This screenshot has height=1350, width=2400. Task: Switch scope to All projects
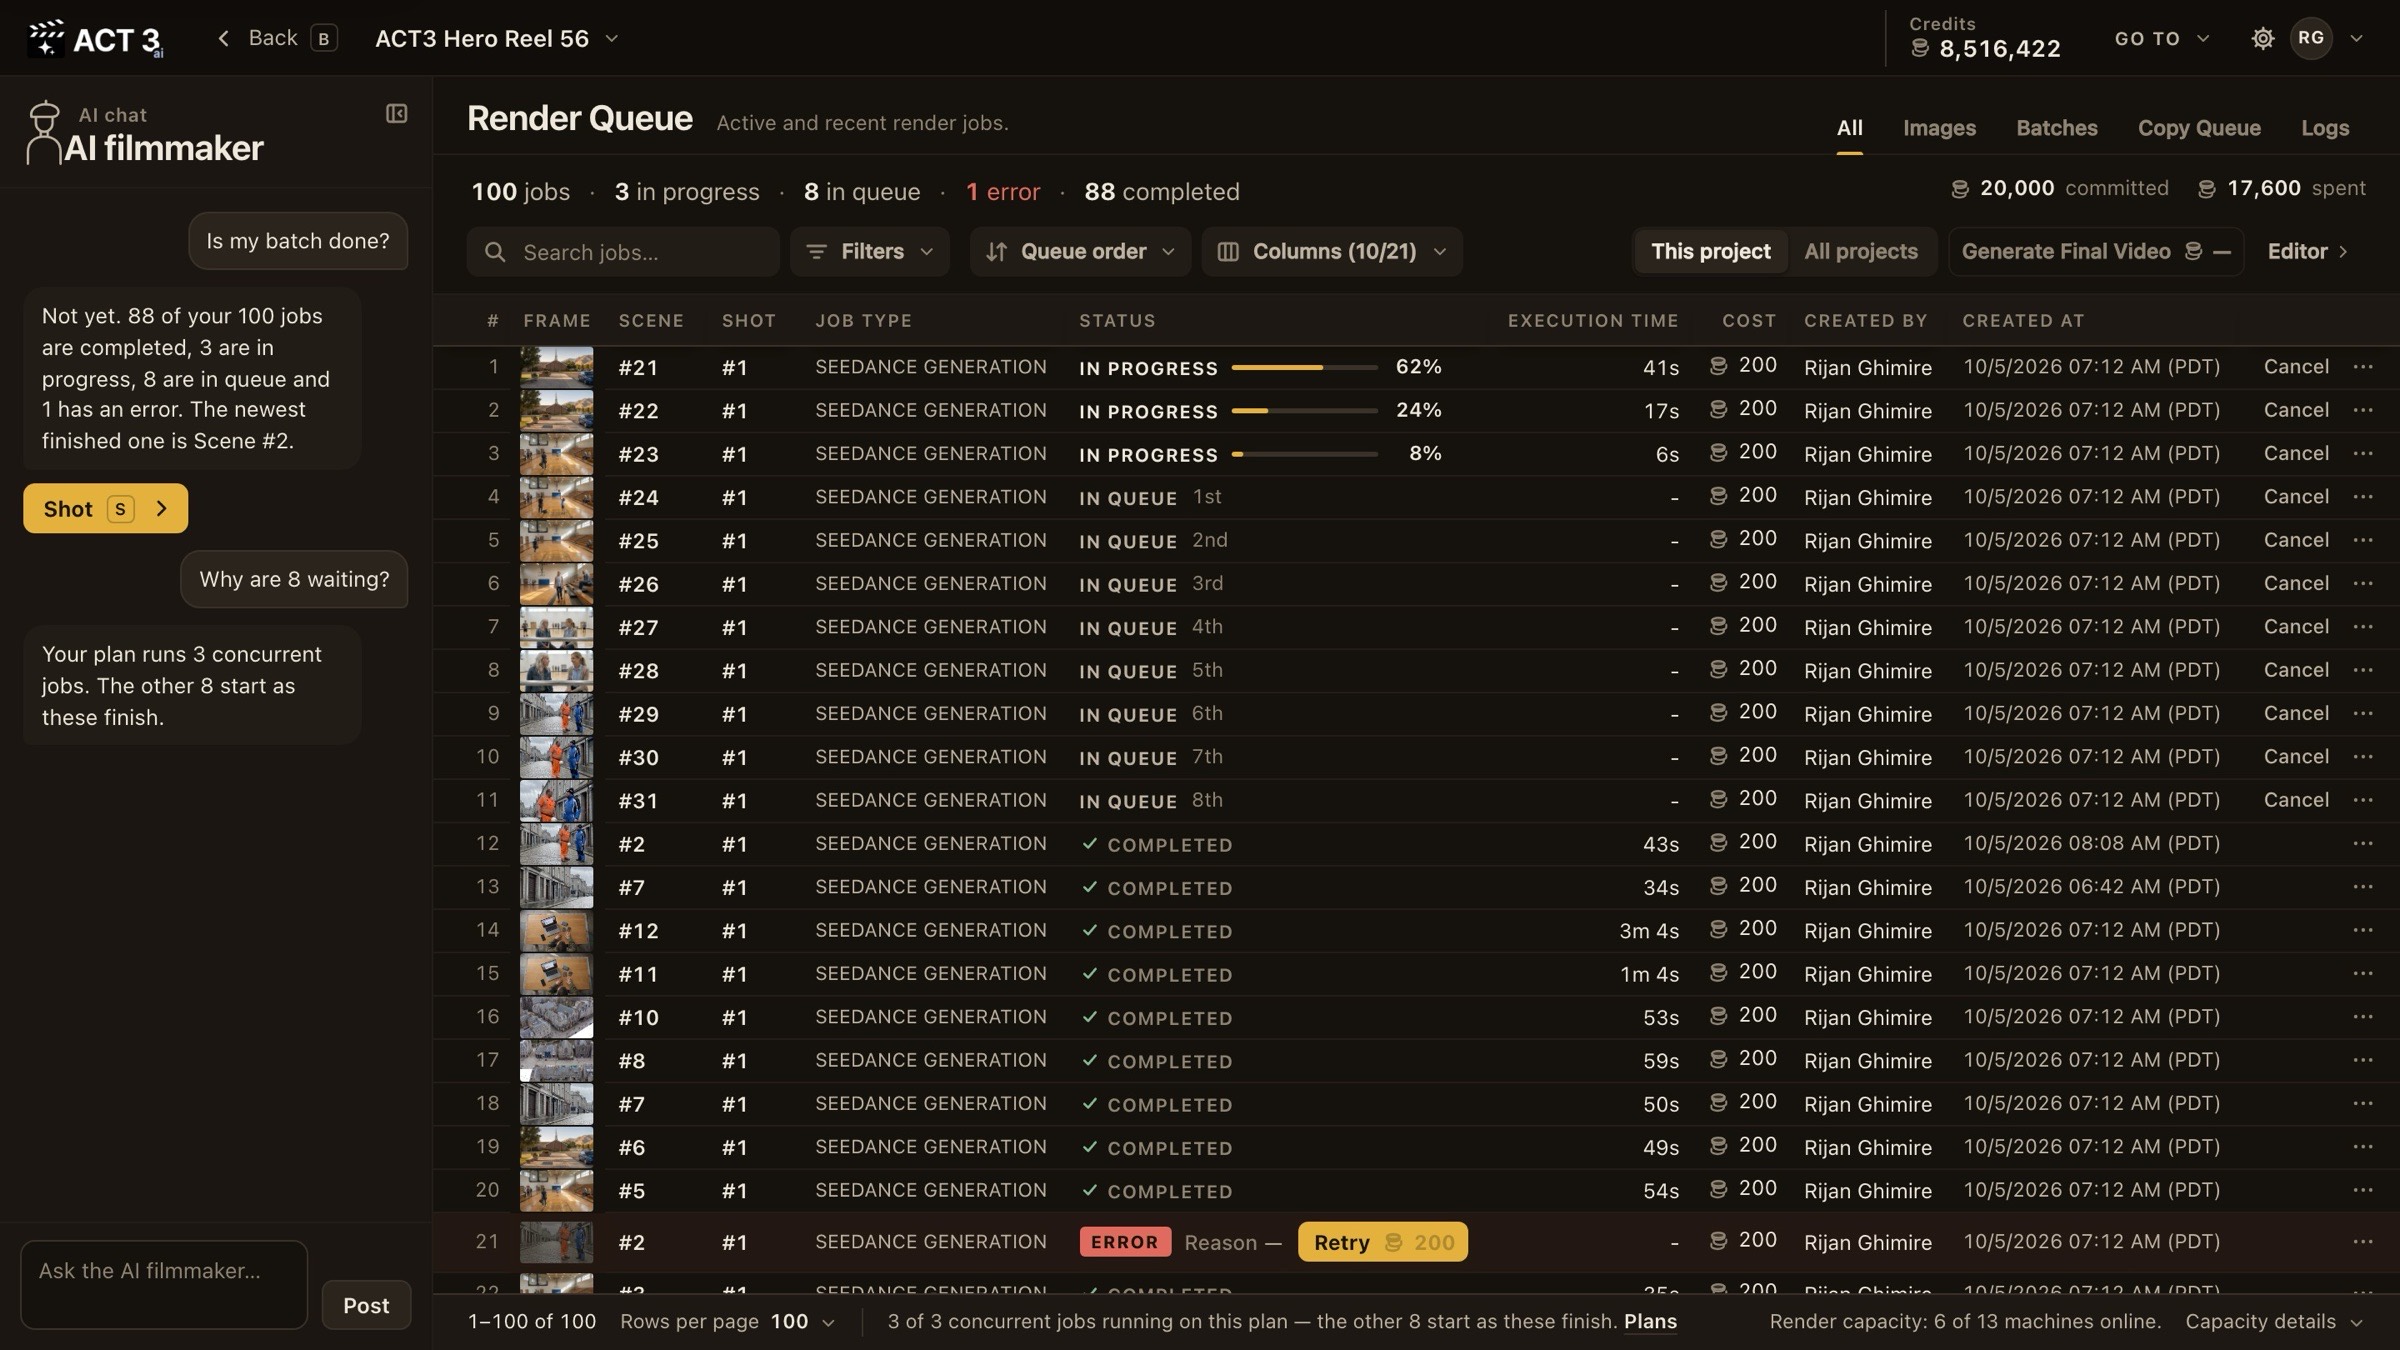click(x=1861, y=252)
